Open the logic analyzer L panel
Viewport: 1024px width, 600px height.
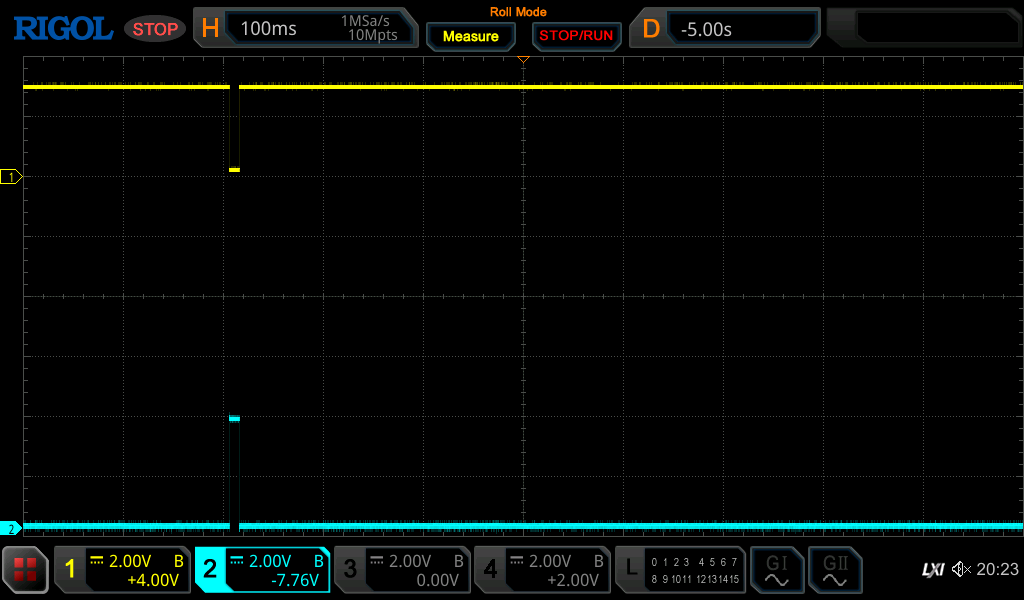pos(680,569)
